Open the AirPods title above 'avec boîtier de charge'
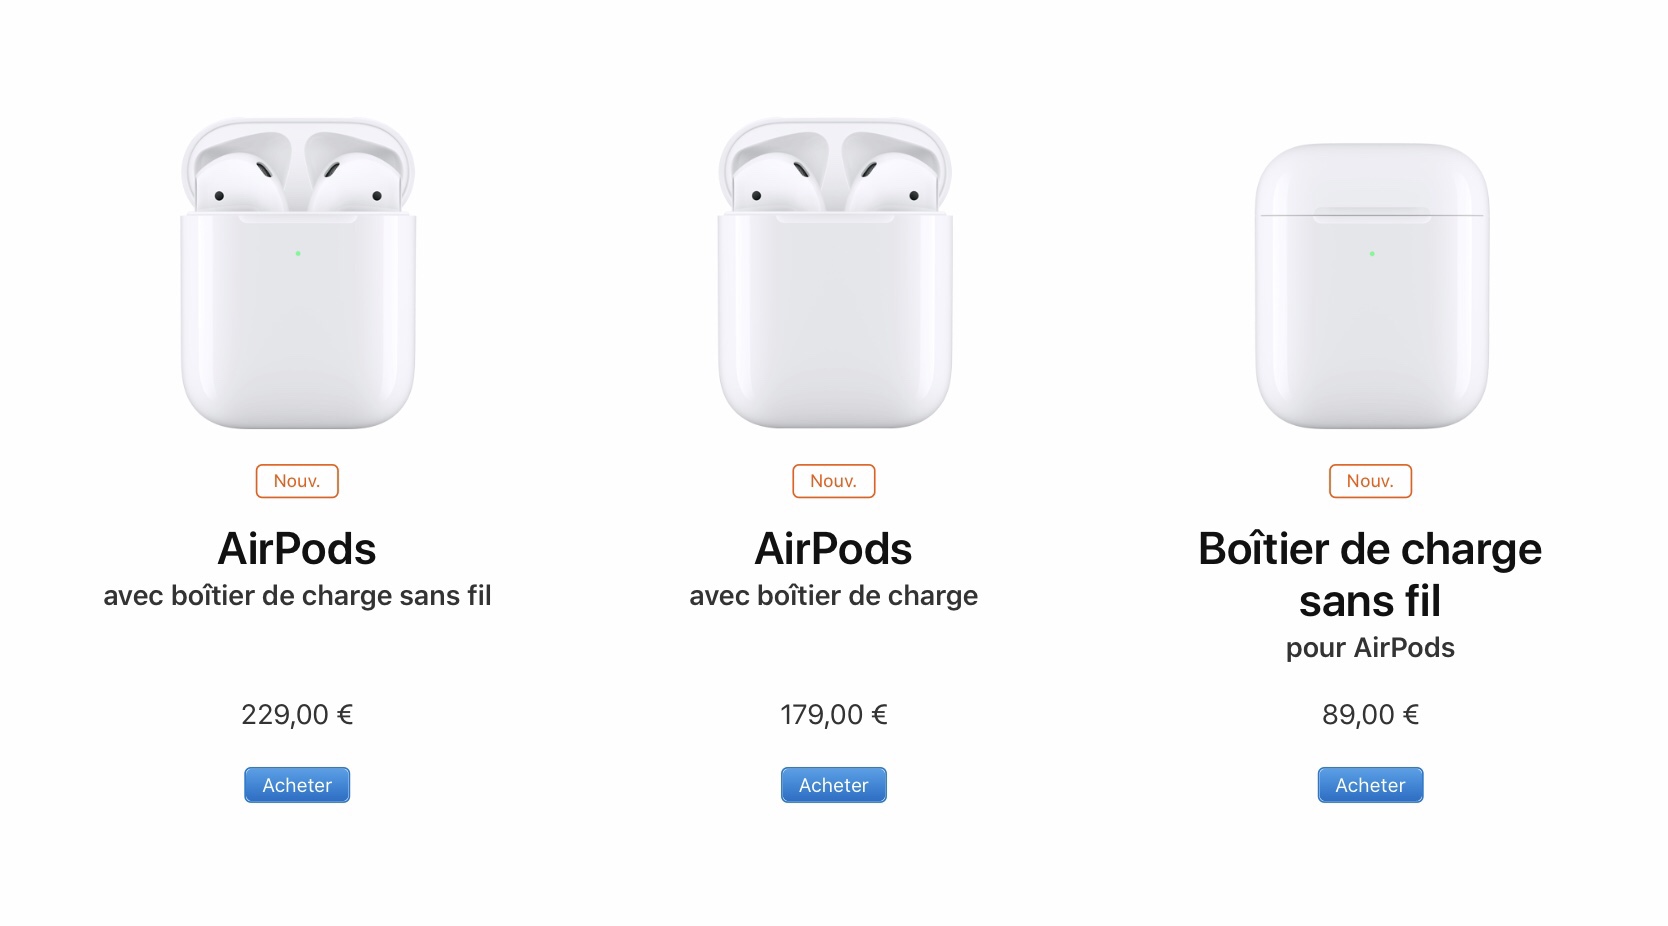Image resolution: width=1668 pixels, height=926 pixels. click(834, 549)
